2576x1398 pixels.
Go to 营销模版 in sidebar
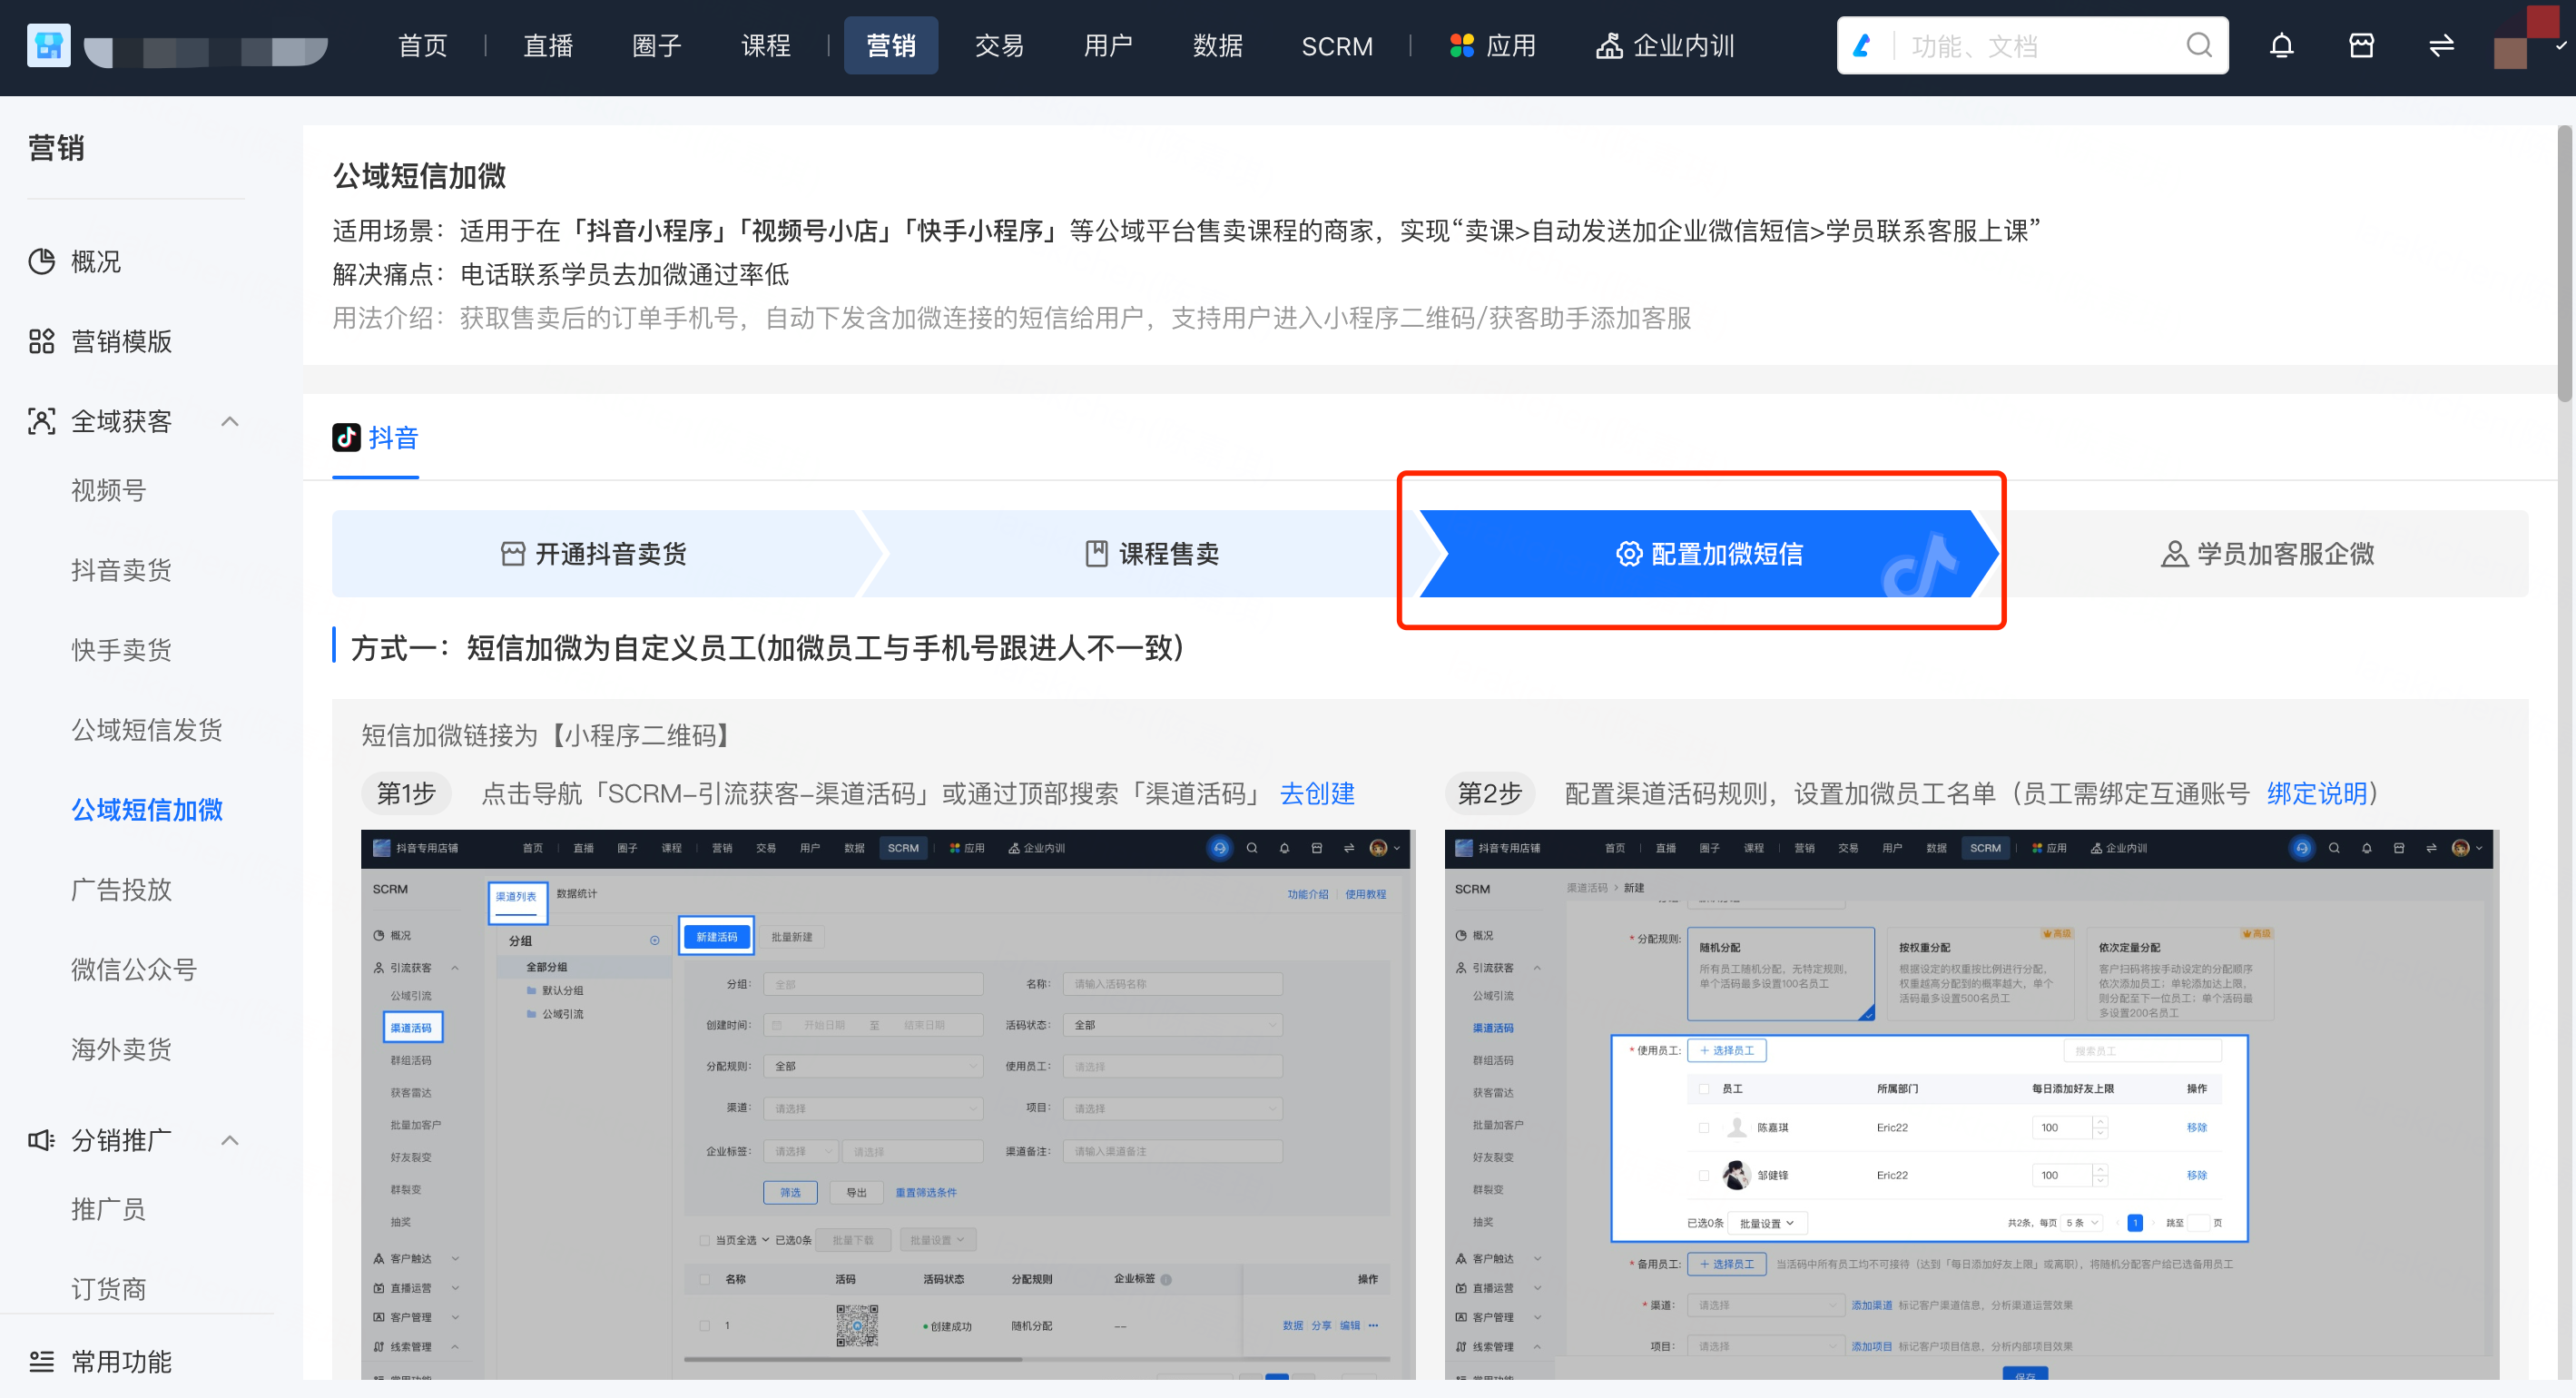(122, 342)
